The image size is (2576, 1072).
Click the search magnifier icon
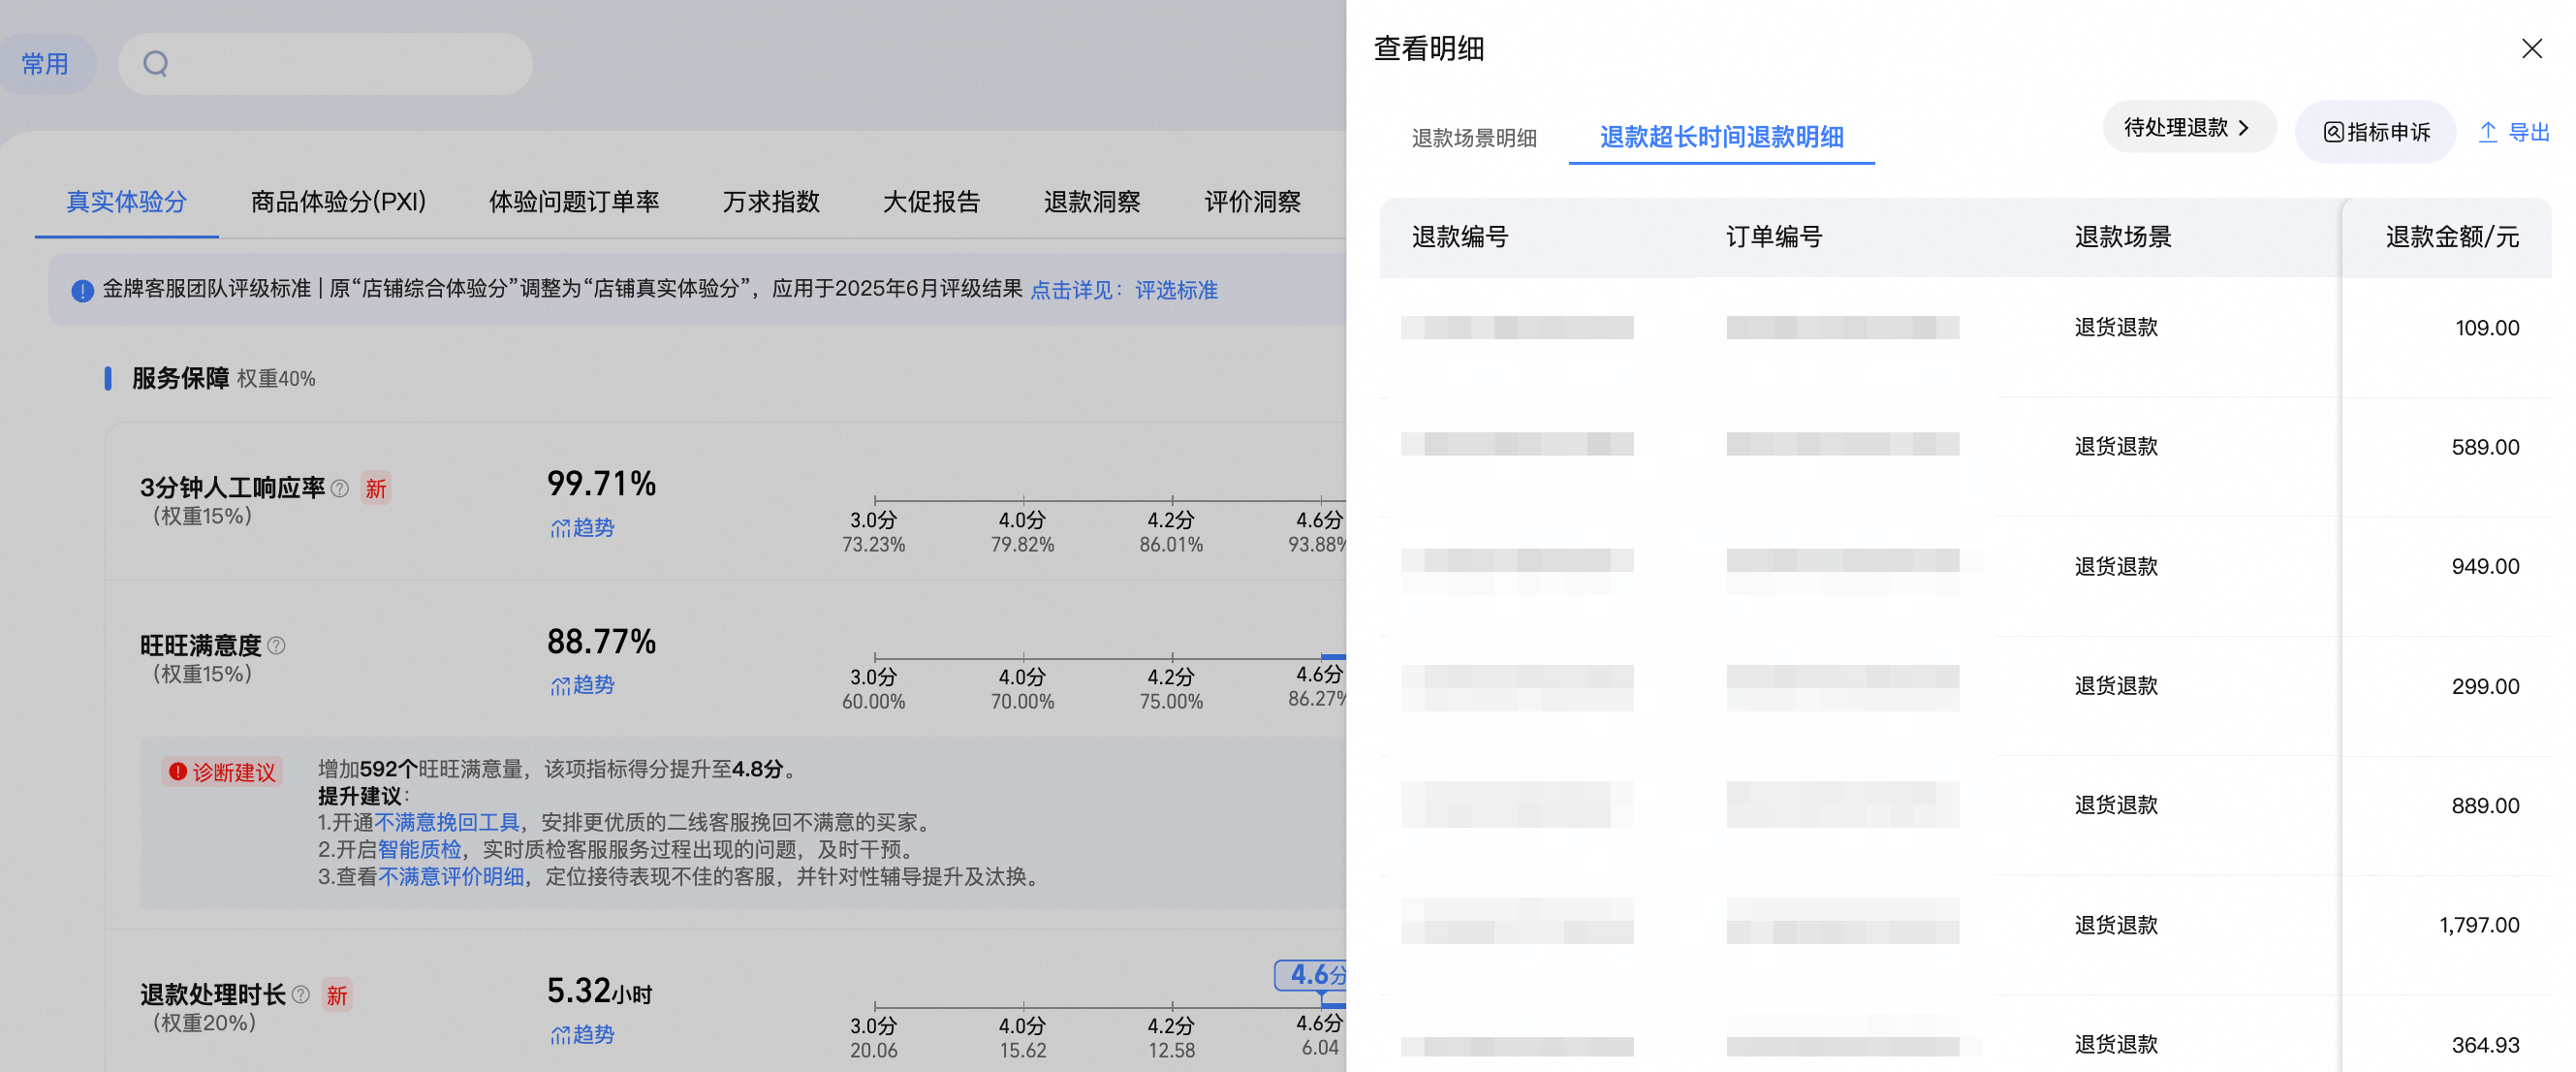click(155, 64)
